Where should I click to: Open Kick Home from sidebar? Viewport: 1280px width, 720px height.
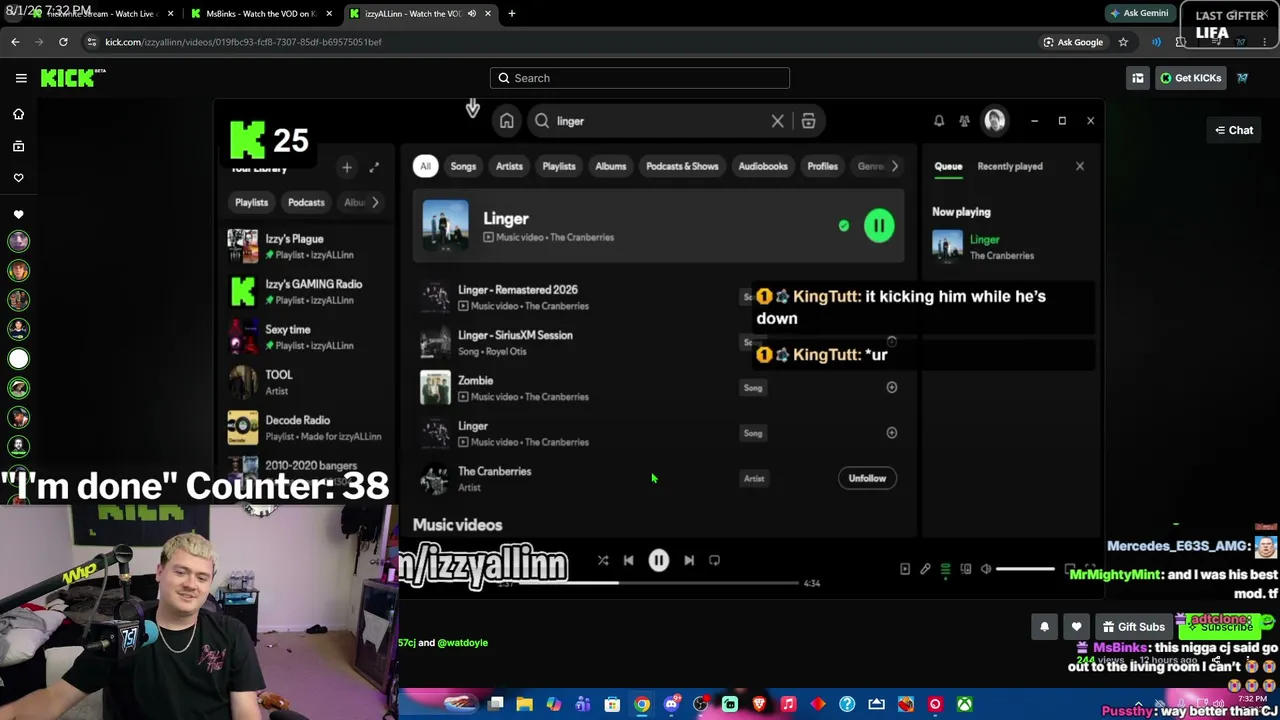click(x=18, y=114)
